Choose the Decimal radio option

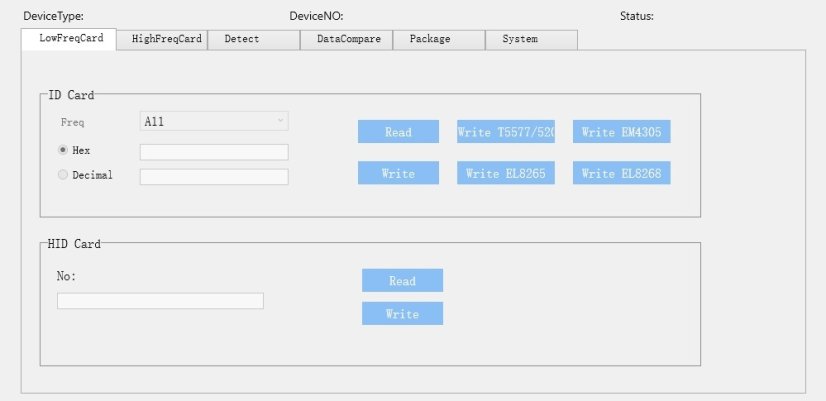point(64,175)
